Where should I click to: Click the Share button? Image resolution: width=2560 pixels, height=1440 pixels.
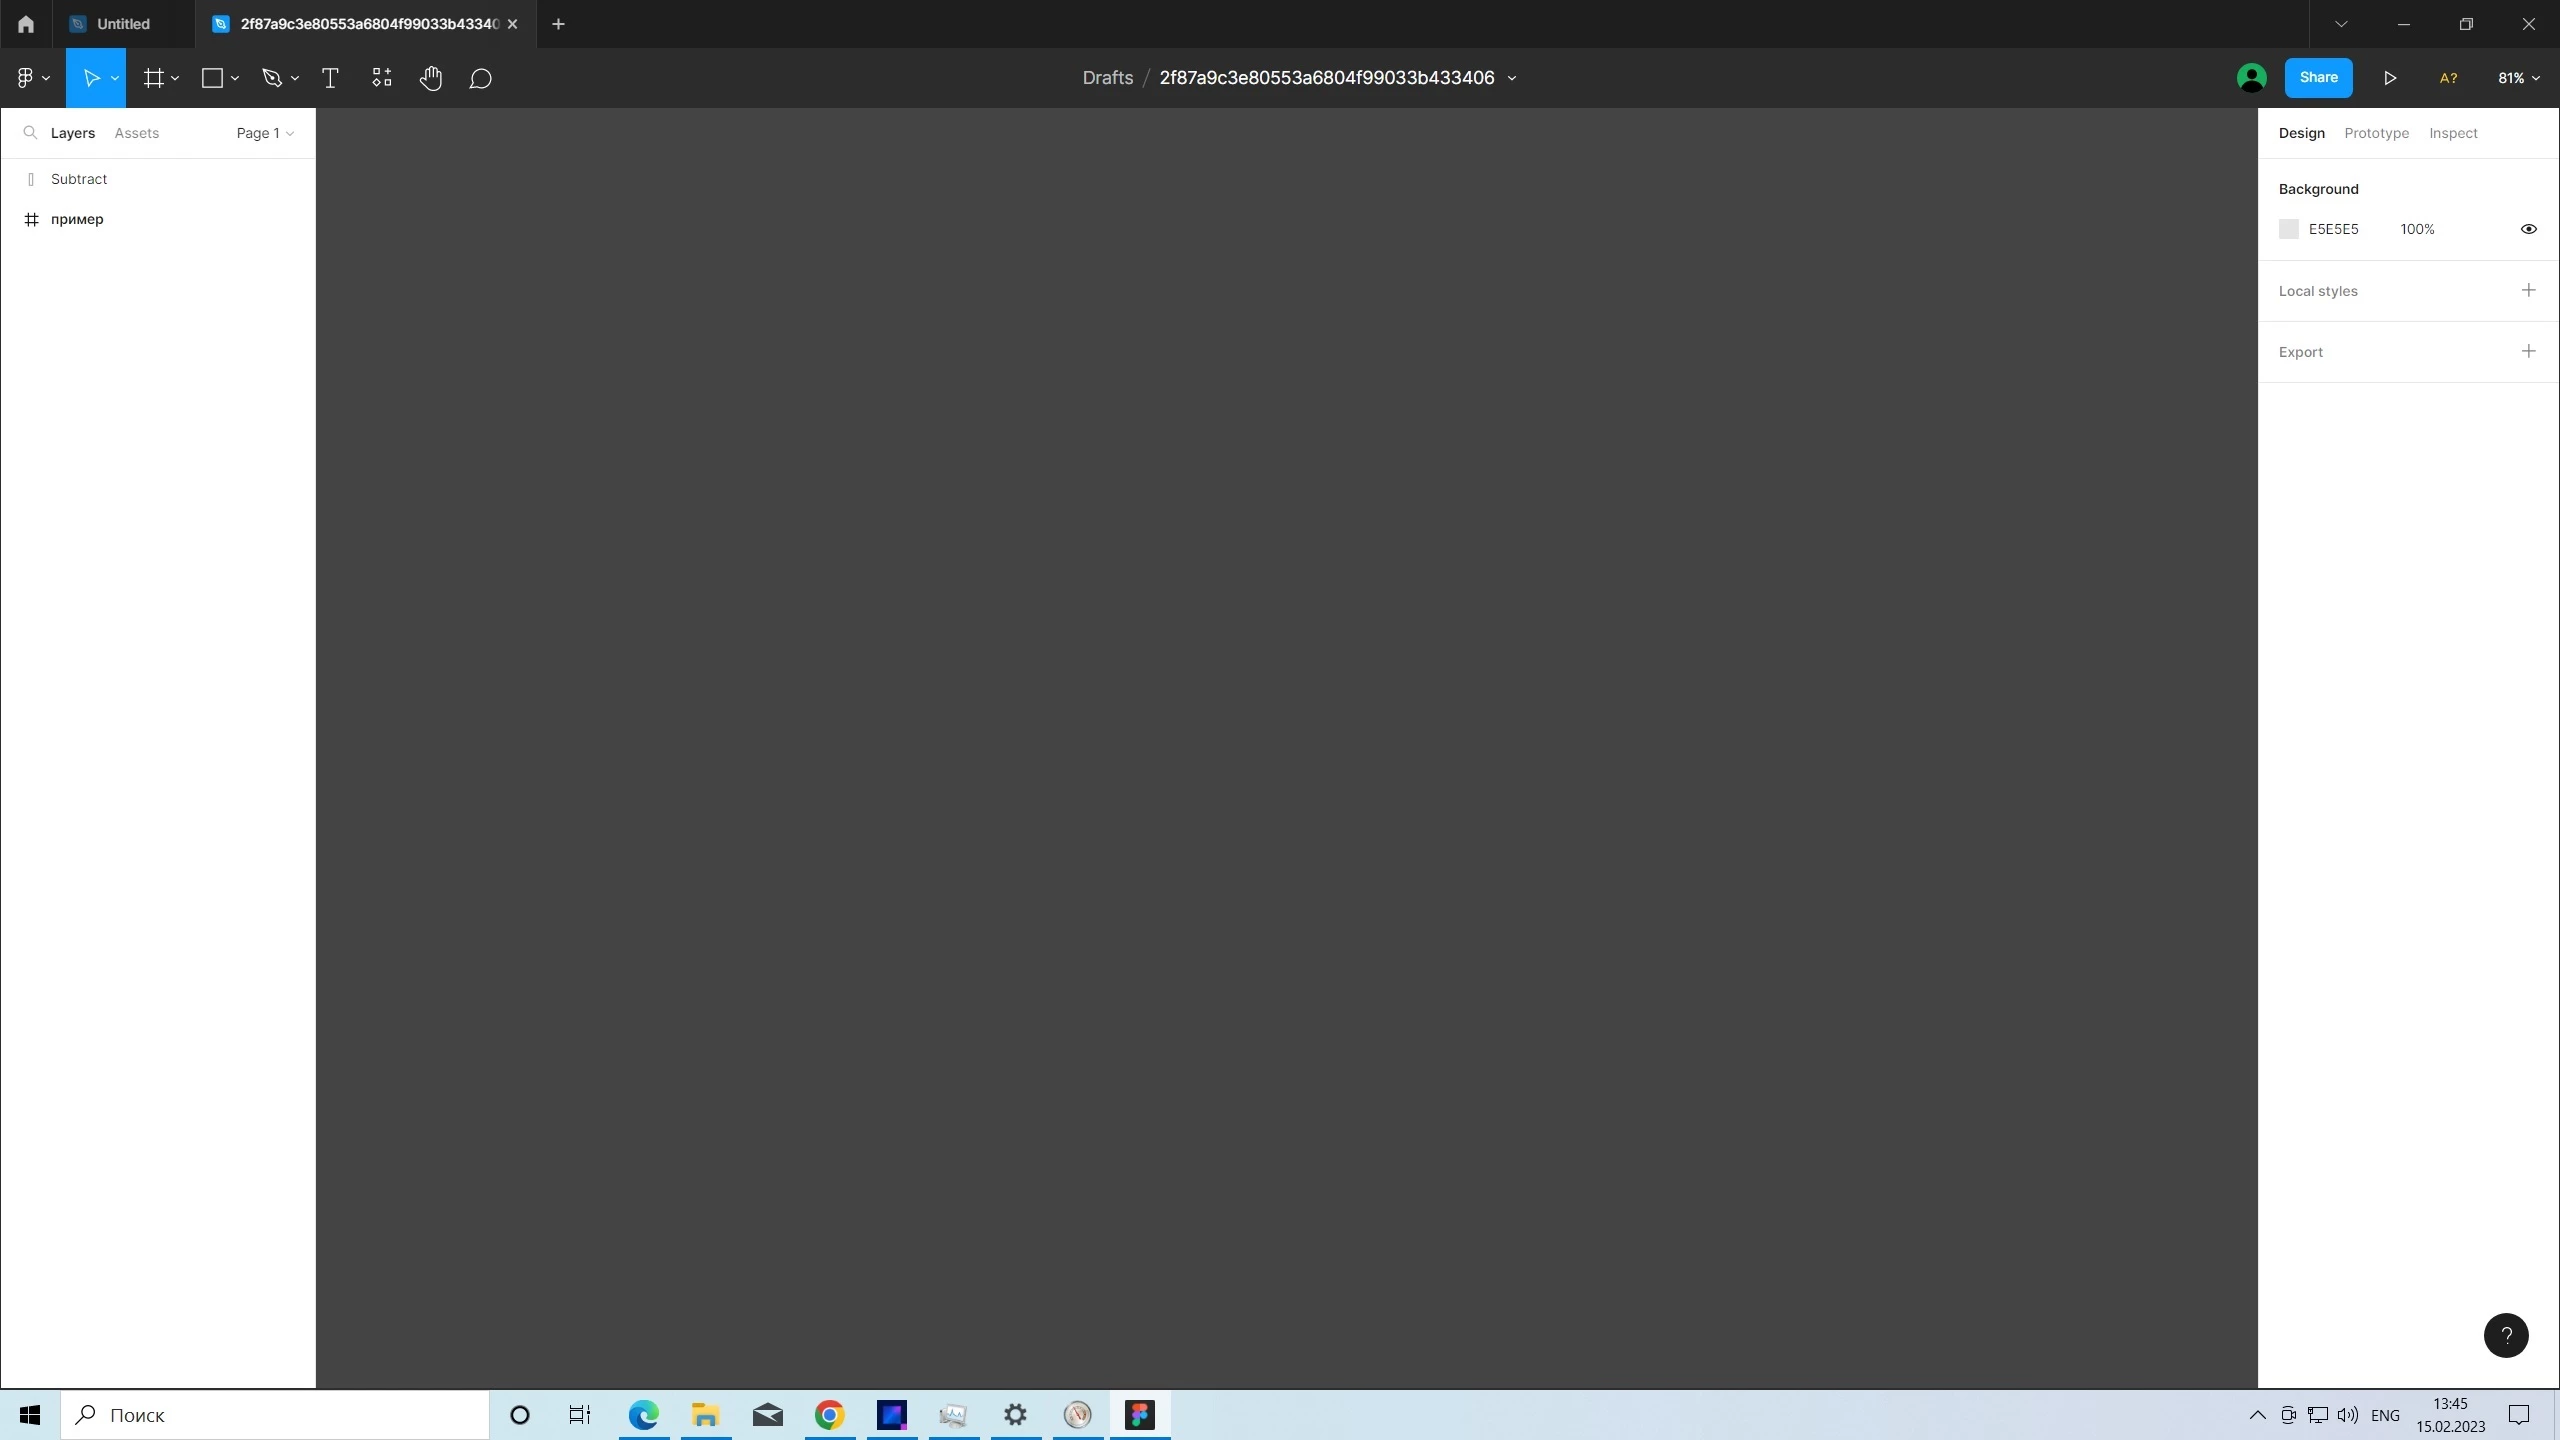click(2318, 78)
